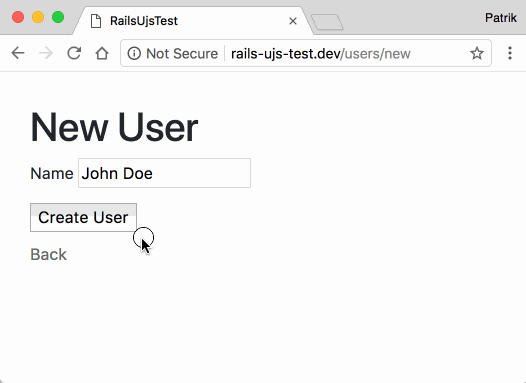The width and height of the screenshot is (526, 383).
Task: Click into the Name text field
Action: click(x=164, y=173)
